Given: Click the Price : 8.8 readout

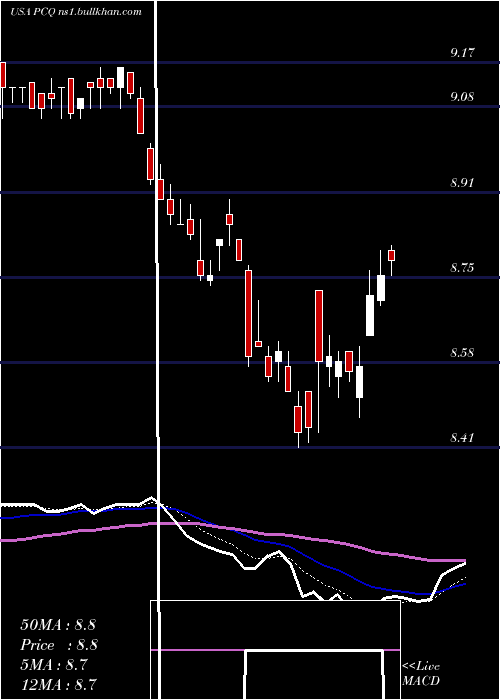Looking at the screenshot, I should coord(59,645).
